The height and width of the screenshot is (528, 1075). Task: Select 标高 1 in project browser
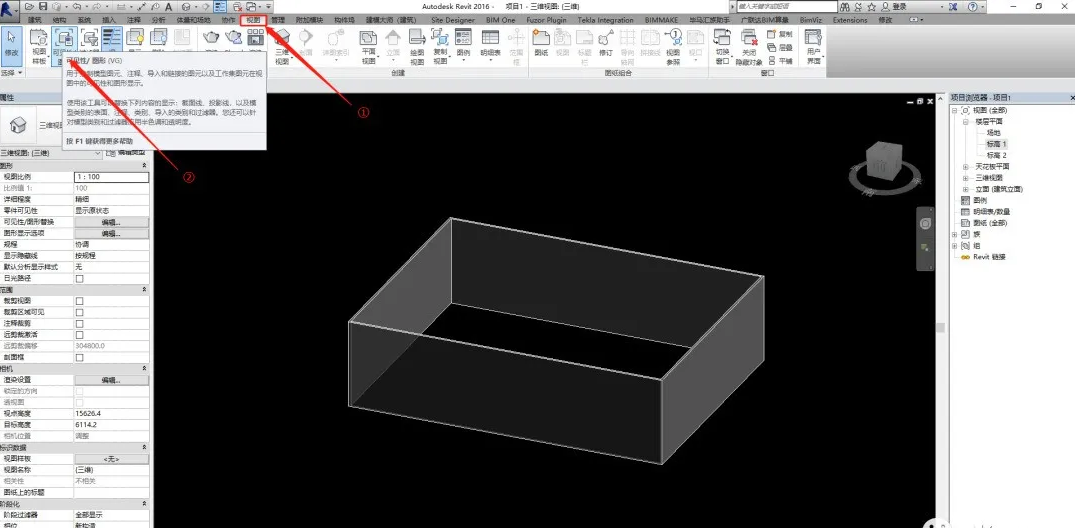click(996, 144)
